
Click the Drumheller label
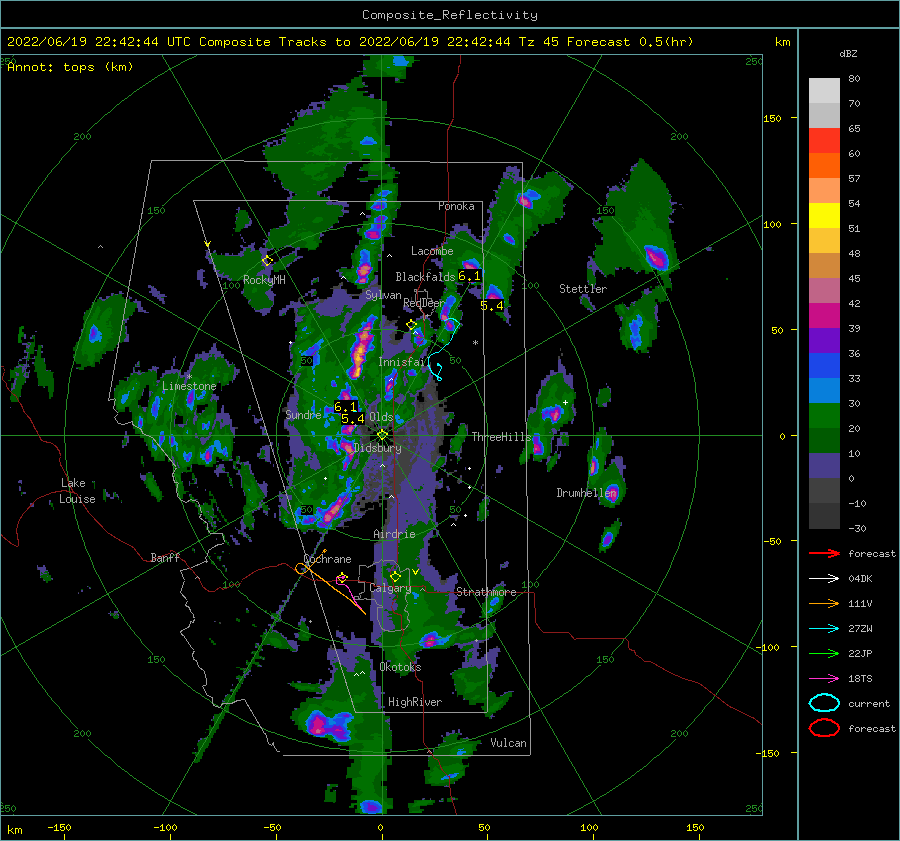pos(586,493)
